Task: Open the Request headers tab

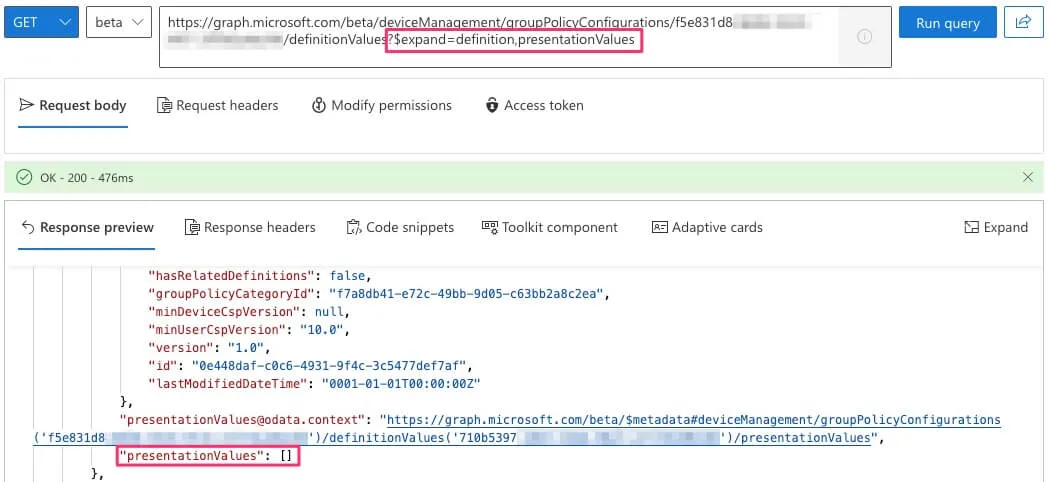Action: 218,105
